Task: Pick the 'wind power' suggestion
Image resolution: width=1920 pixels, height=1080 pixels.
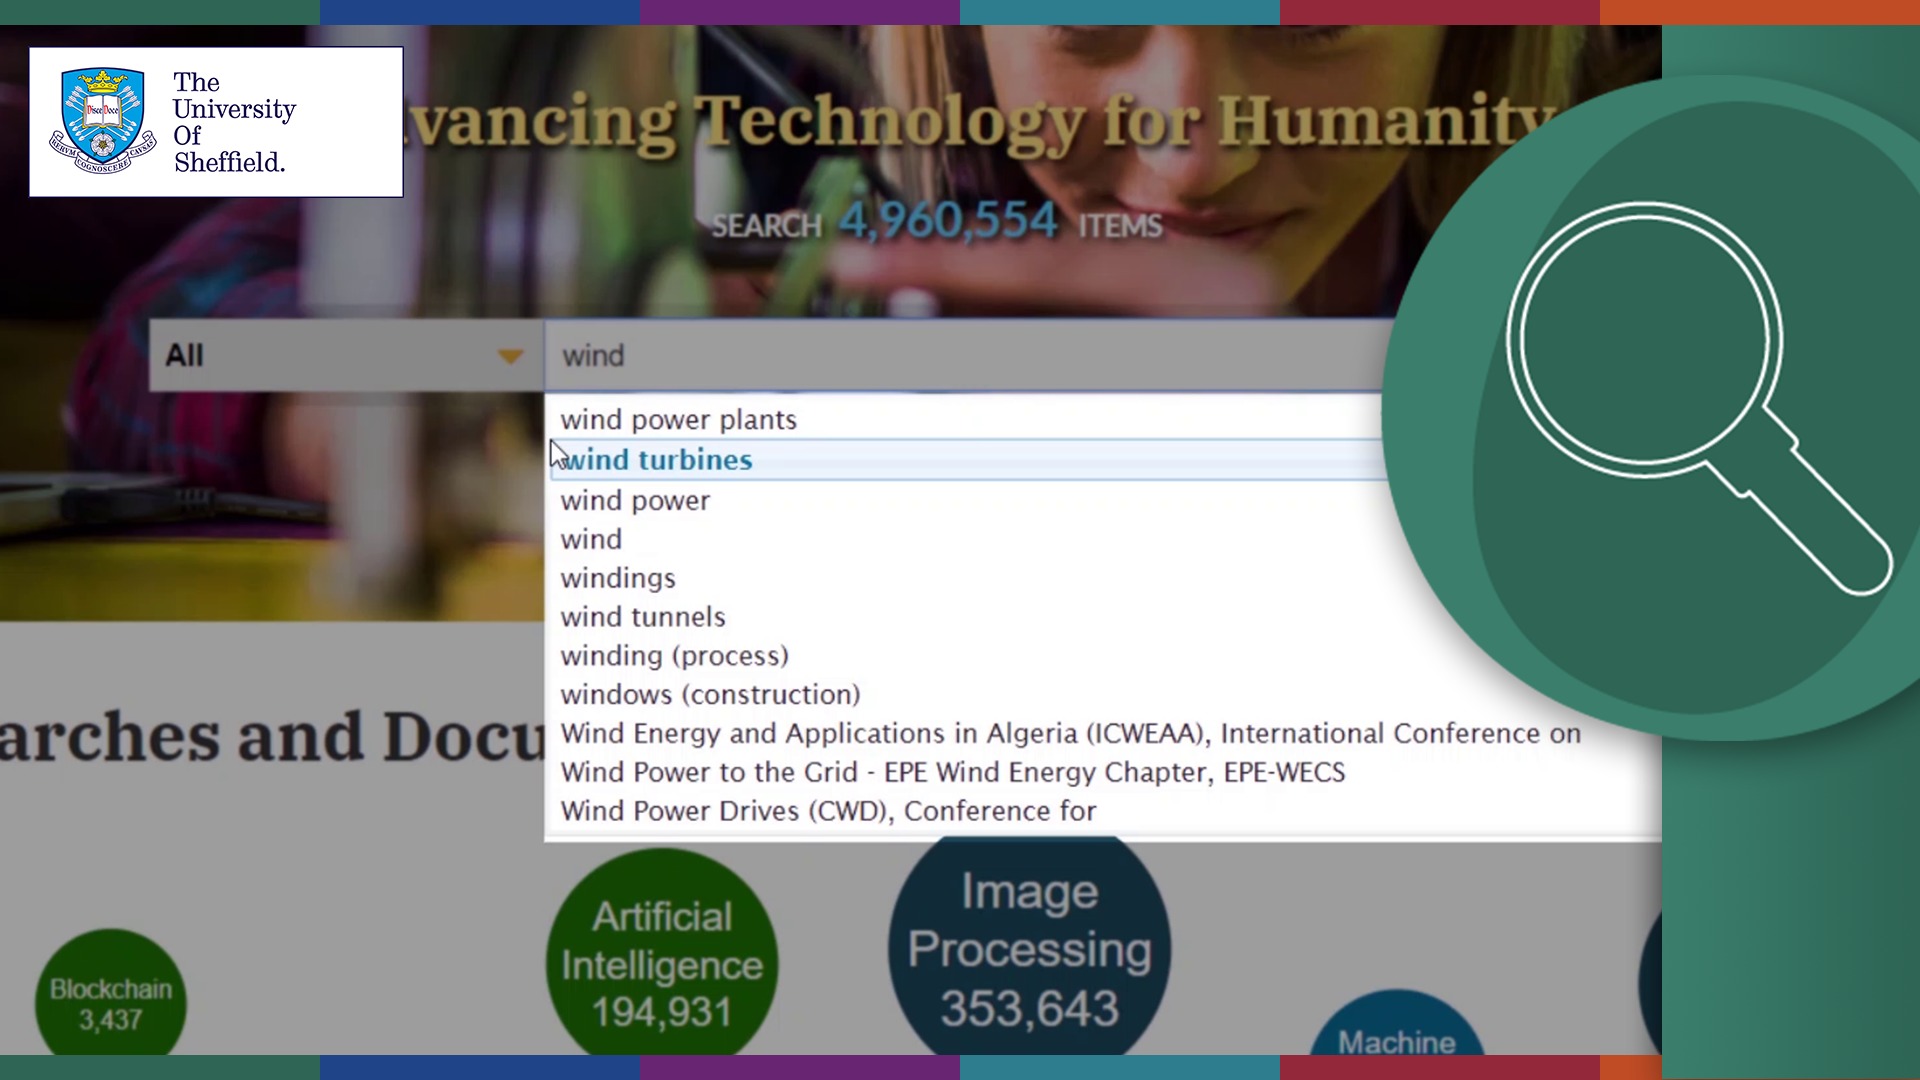Action: pos(635,500)
